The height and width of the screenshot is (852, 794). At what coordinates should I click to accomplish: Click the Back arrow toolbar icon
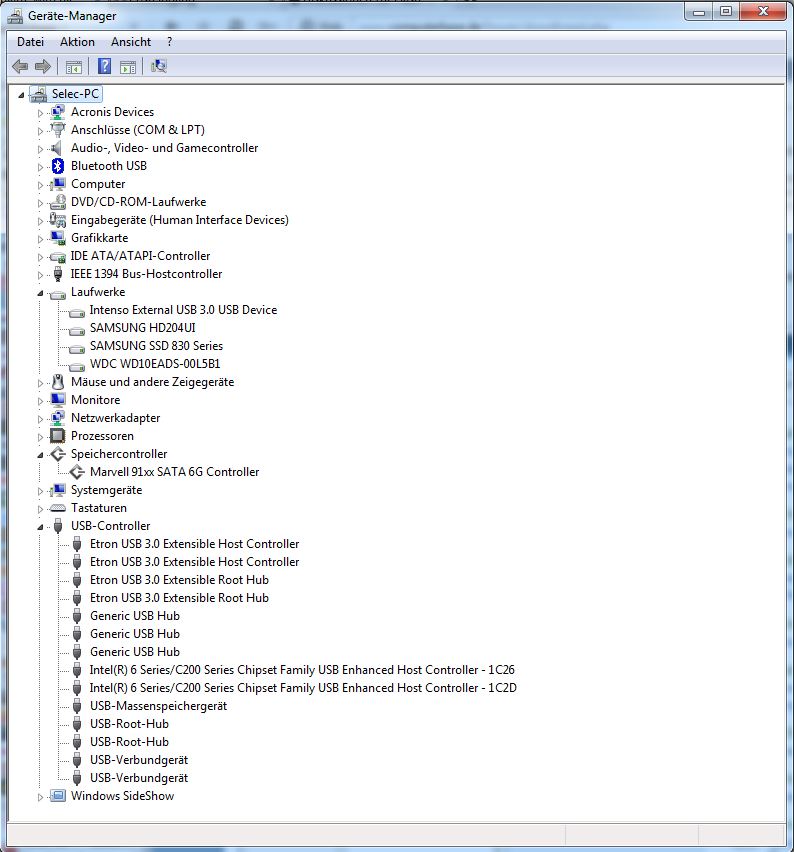pos(20,66)
